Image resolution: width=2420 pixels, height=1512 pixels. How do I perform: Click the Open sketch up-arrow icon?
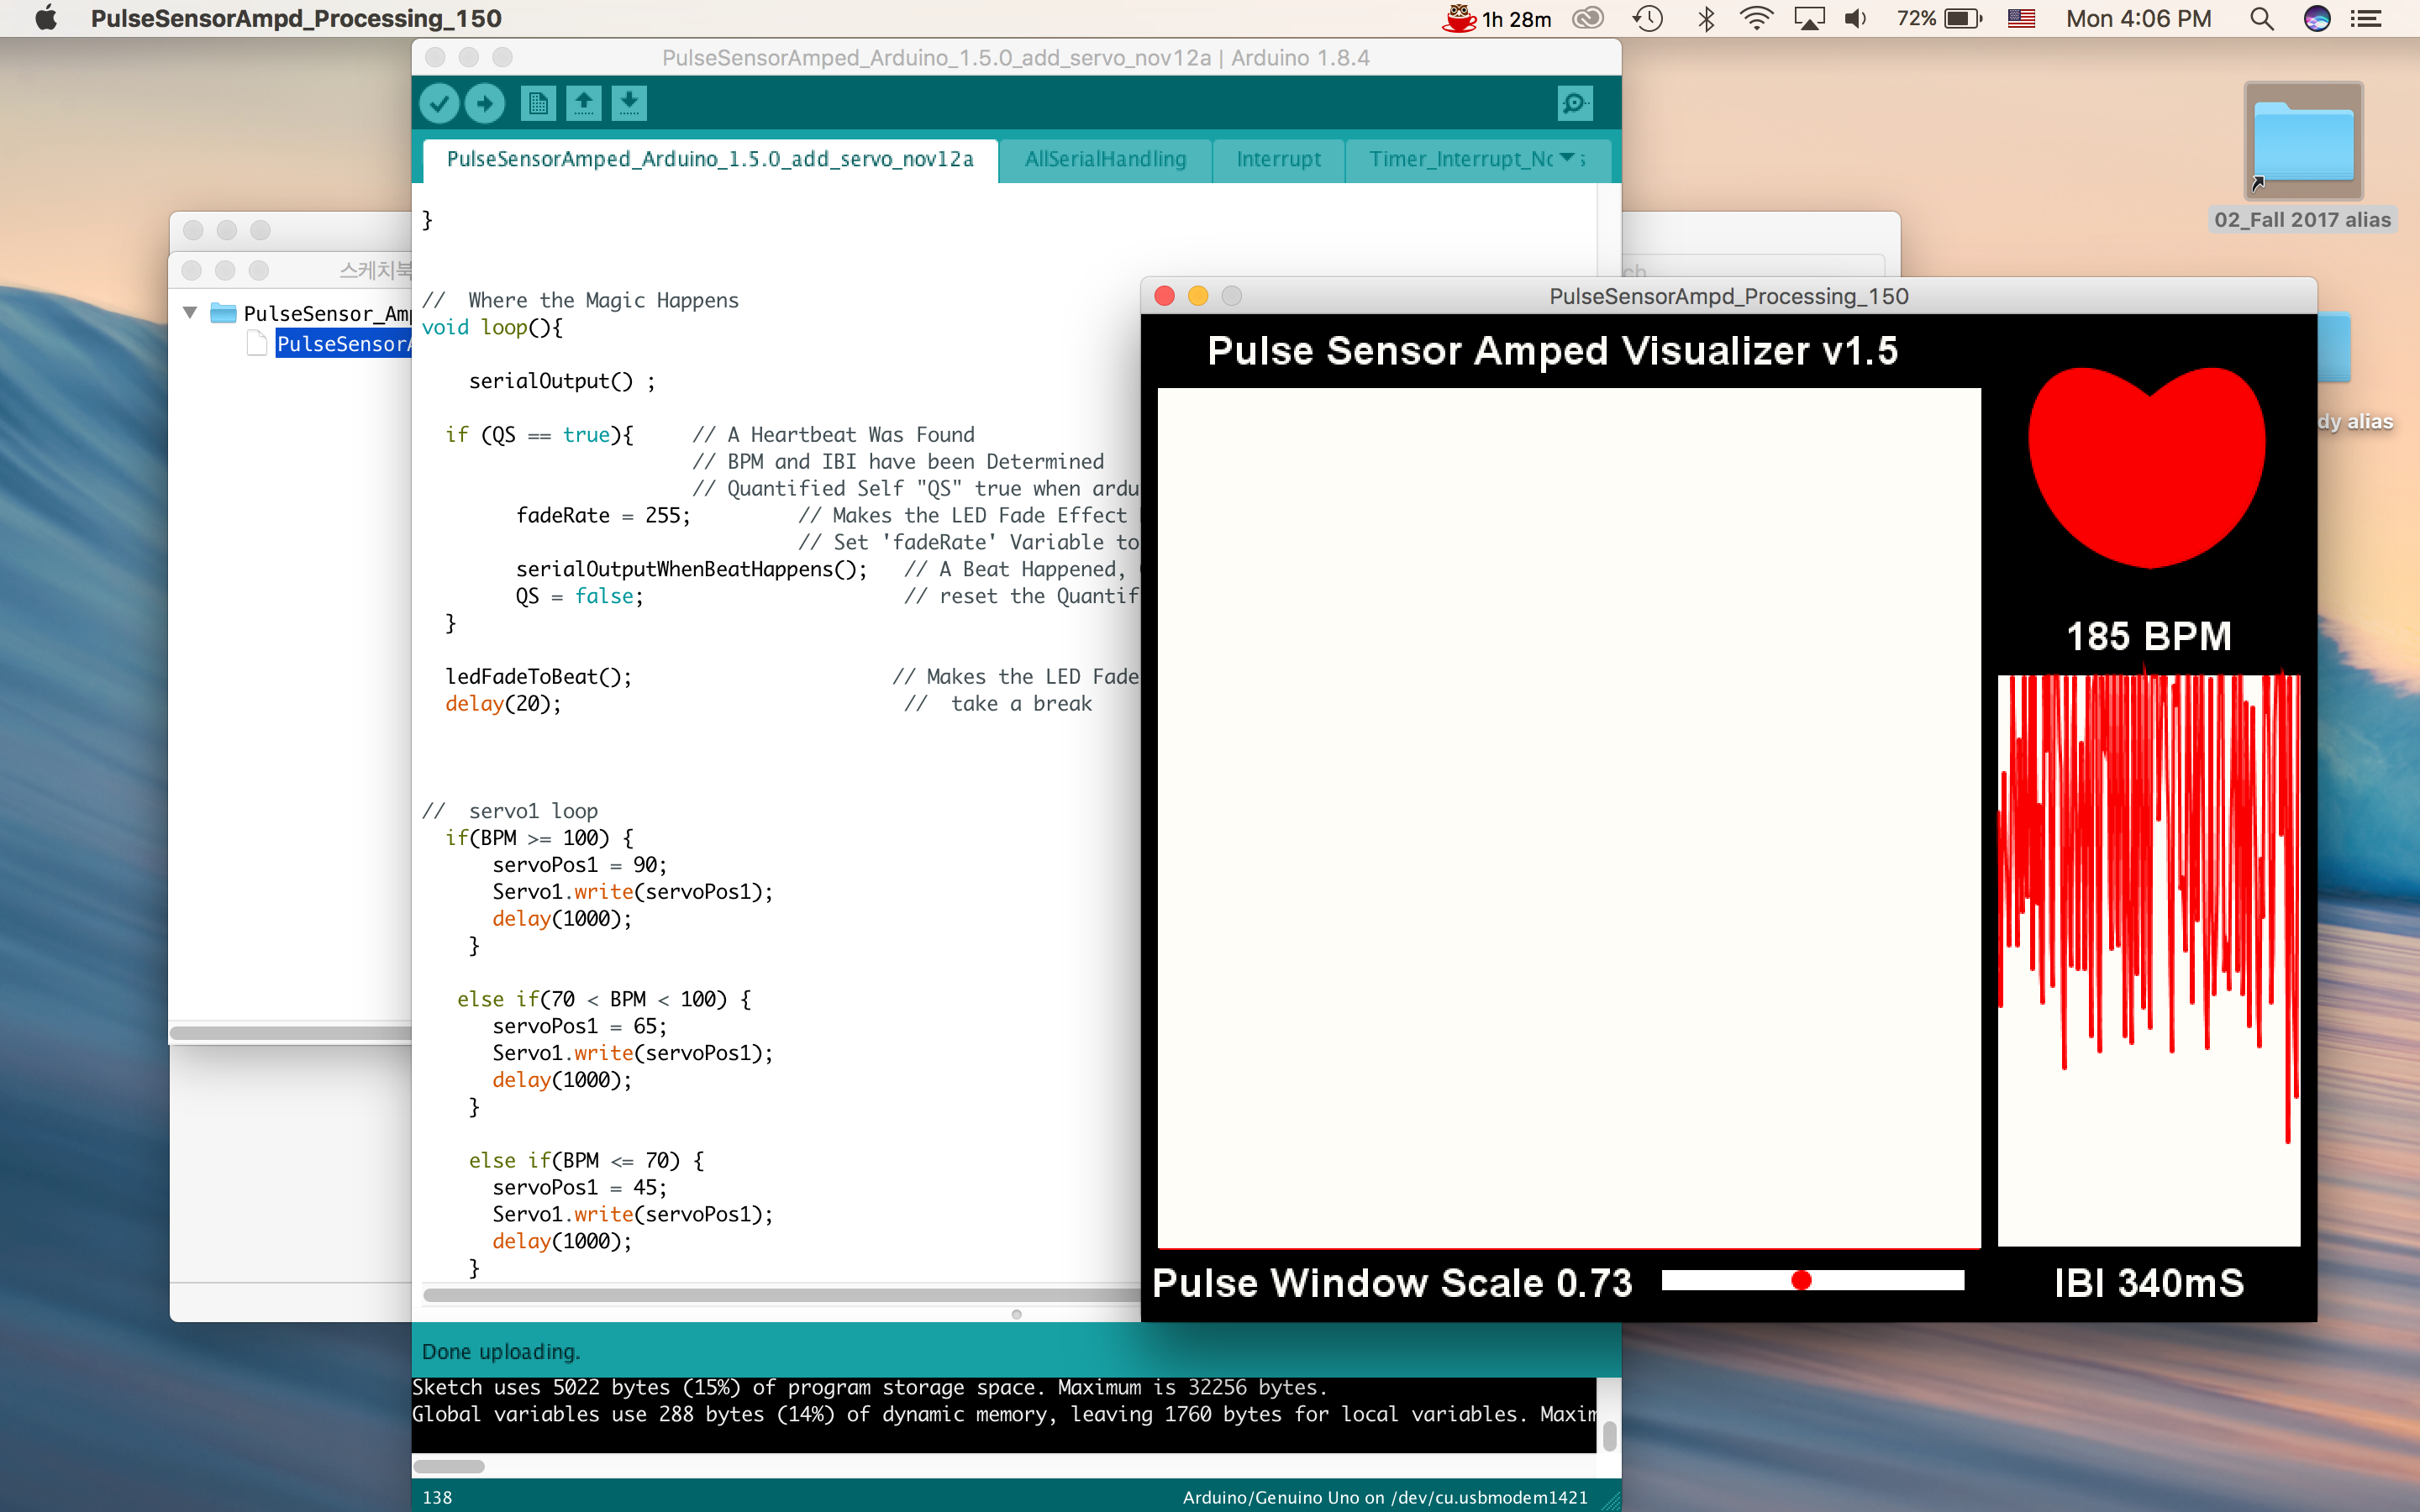point(584,103)
